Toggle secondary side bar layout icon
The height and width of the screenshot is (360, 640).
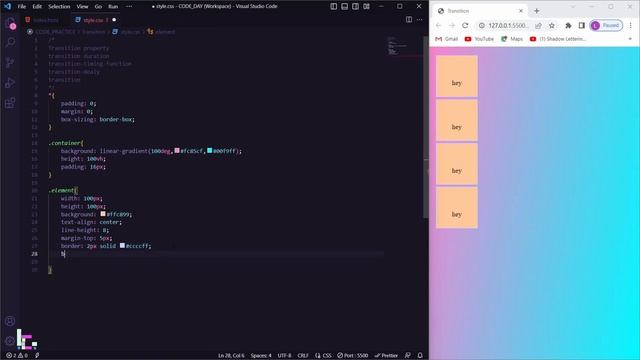[x=356, y=6]
